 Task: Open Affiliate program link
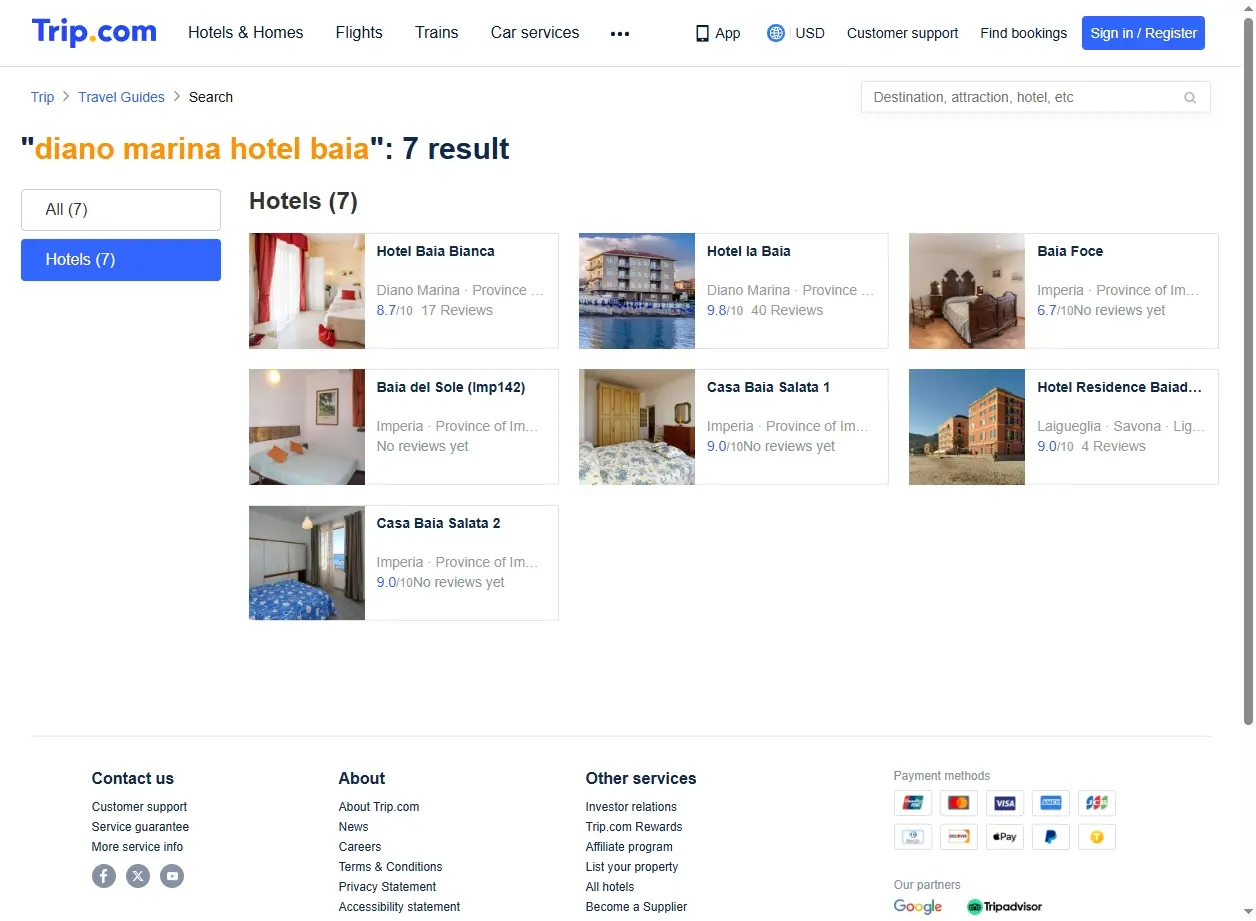629,847
